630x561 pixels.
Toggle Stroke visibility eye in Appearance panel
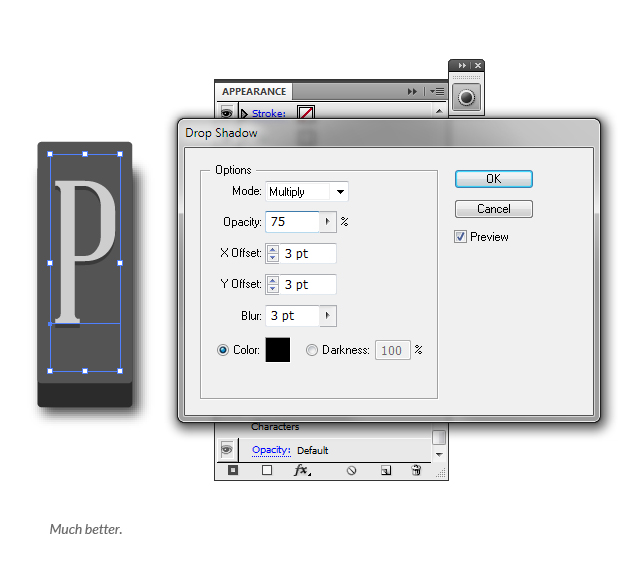coord(227,113)
